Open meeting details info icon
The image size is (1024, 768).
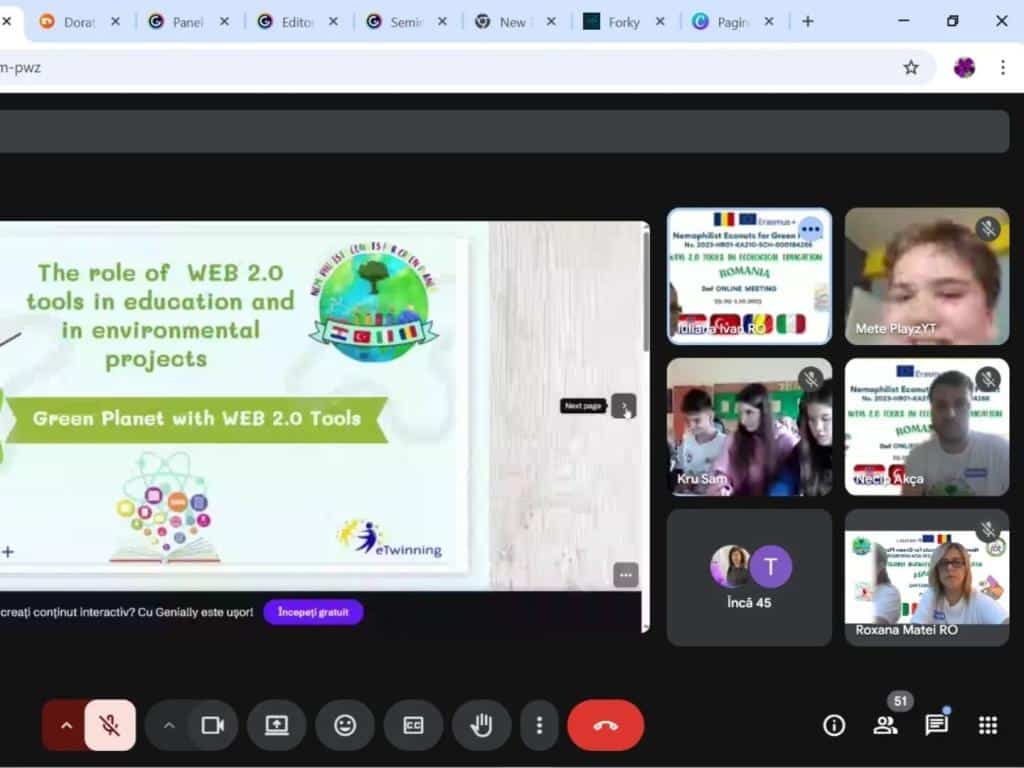[x=834, y=726]
